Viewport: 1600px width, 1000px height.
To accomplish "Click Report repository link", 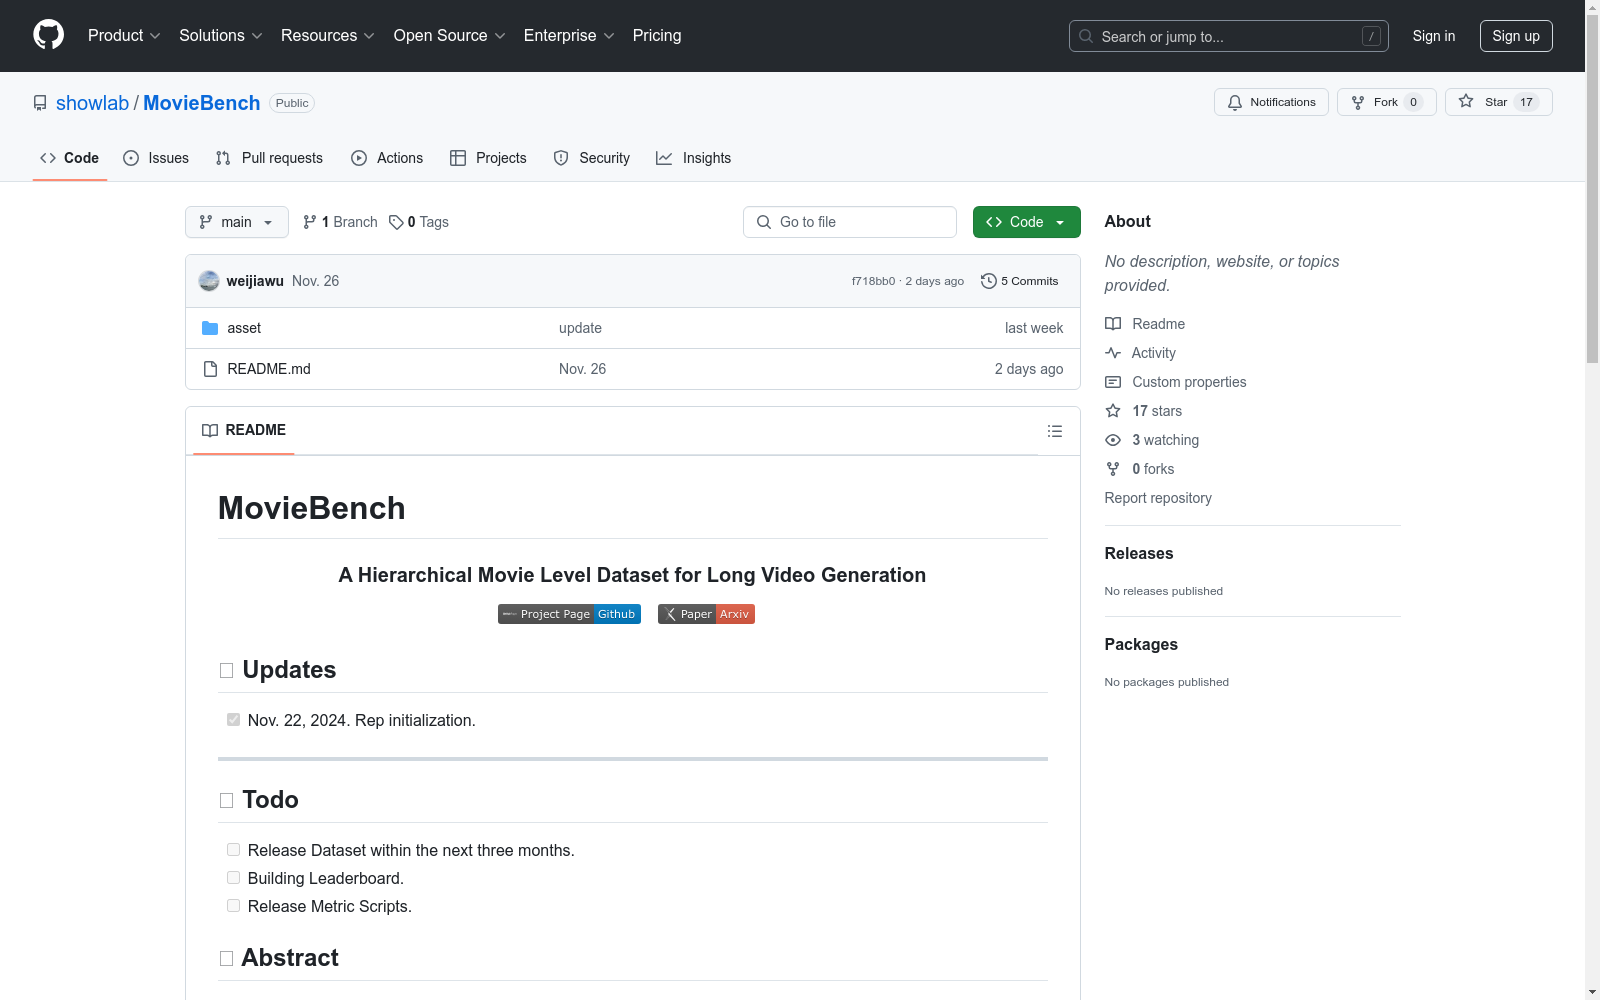I will coord(1158,498).
